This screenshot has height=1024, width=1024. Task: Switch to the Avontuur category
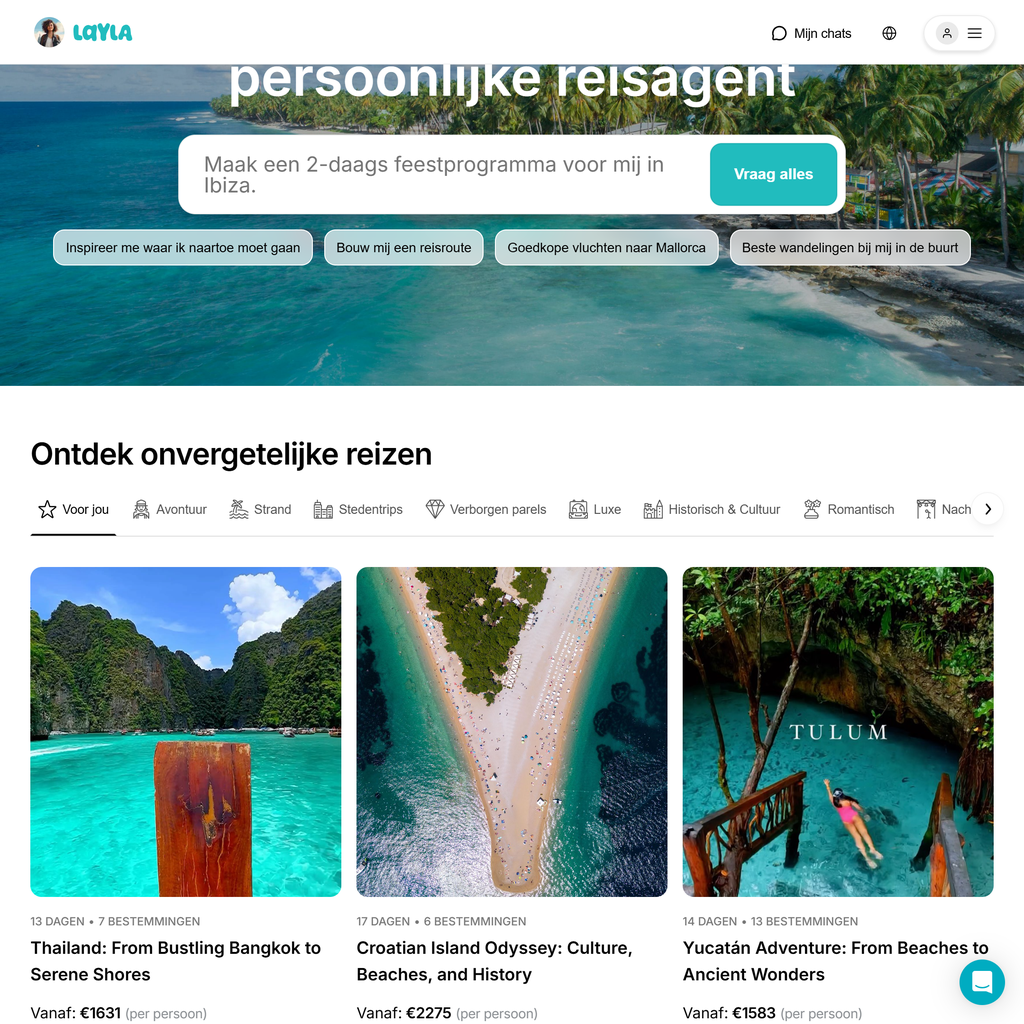[169, 509]
